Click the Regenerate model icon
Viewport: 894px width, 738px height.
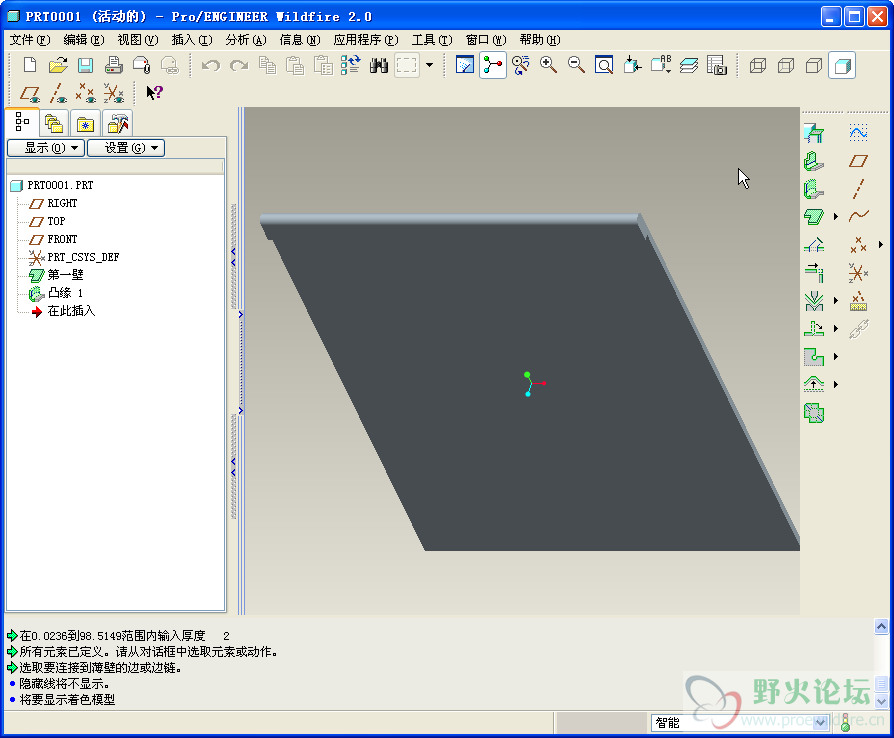pos(351,66)
